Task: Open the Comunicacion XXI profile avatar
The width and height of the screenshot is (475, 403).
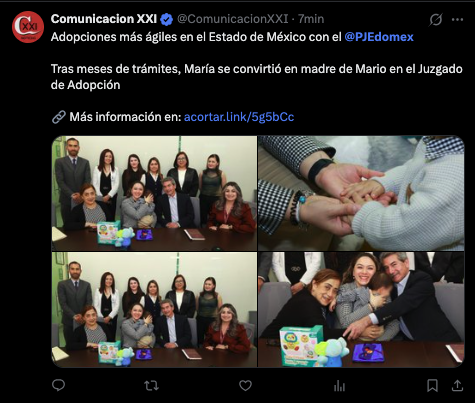Action: (28, 27)
